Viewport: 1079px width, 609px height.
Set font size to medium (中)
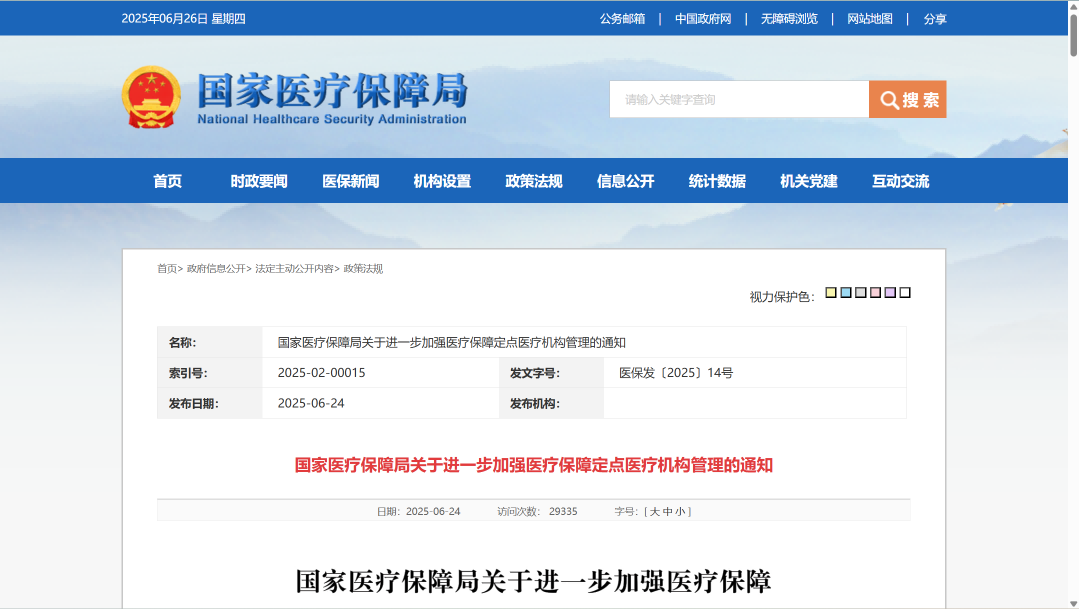[667, 512]
